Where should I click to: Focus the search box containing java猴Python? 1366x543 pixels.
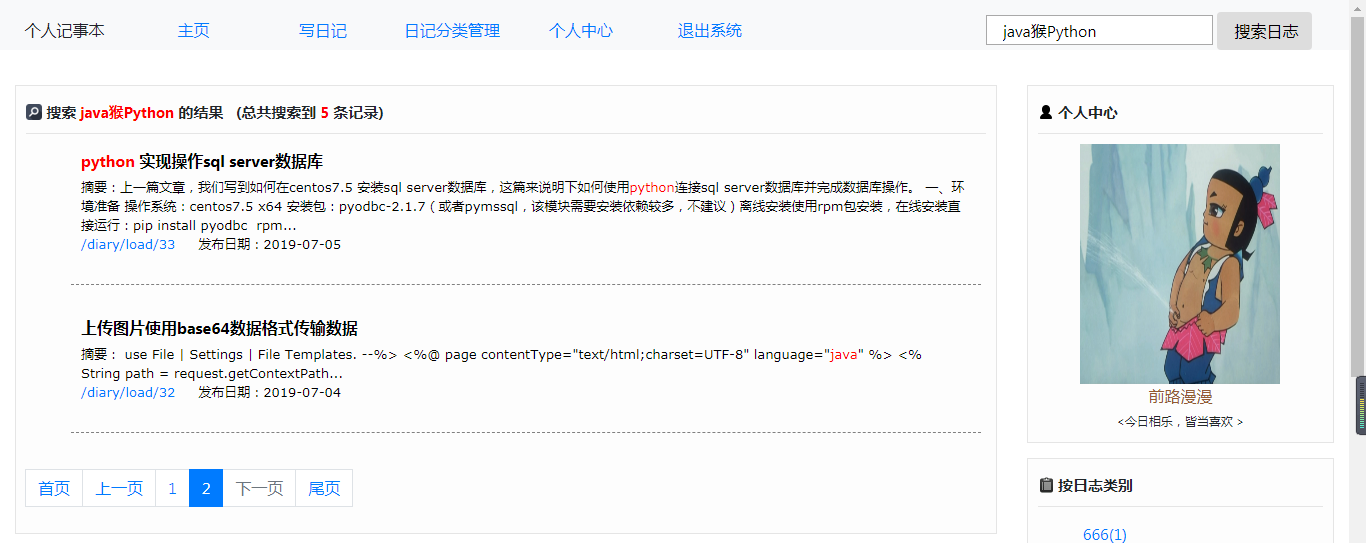[x=1099, y=30]
